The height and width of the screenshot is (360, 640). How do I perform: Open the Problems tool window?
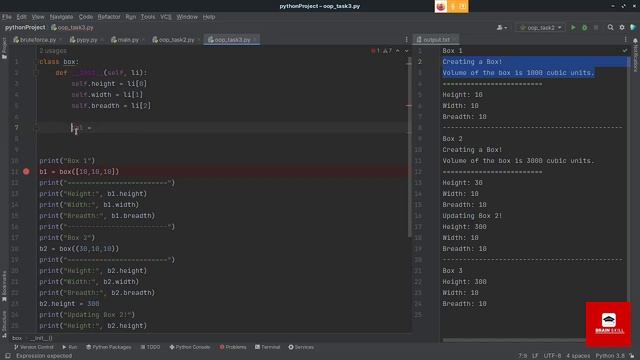pyautogui.click(x=233, y=347)
